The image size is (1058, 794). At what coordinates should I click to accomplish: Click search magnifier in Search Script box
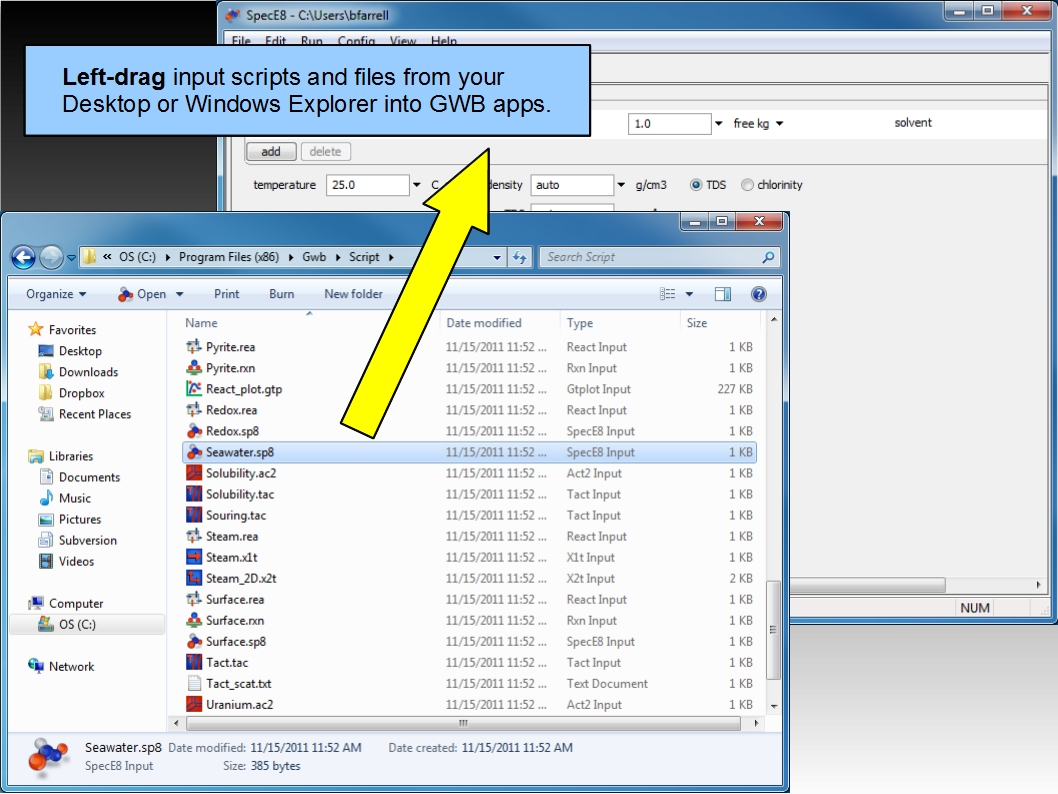tap(768, 257)
